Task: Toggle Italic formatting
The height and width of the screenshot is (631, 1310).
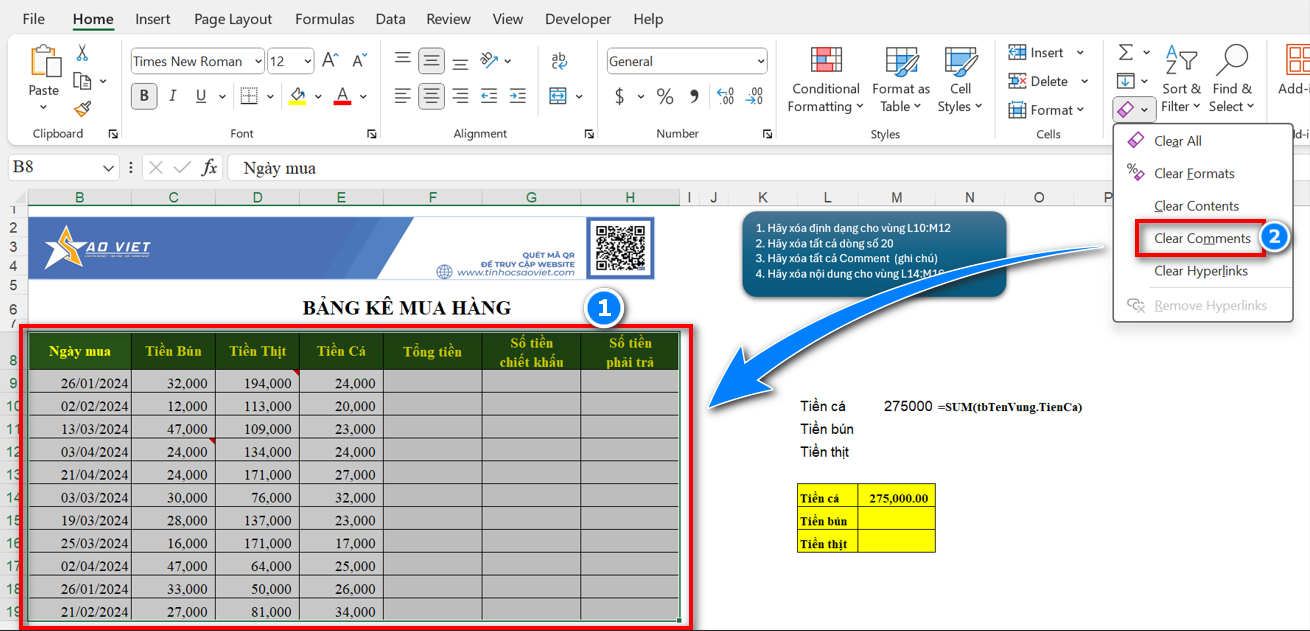Action: pos(172,96)
